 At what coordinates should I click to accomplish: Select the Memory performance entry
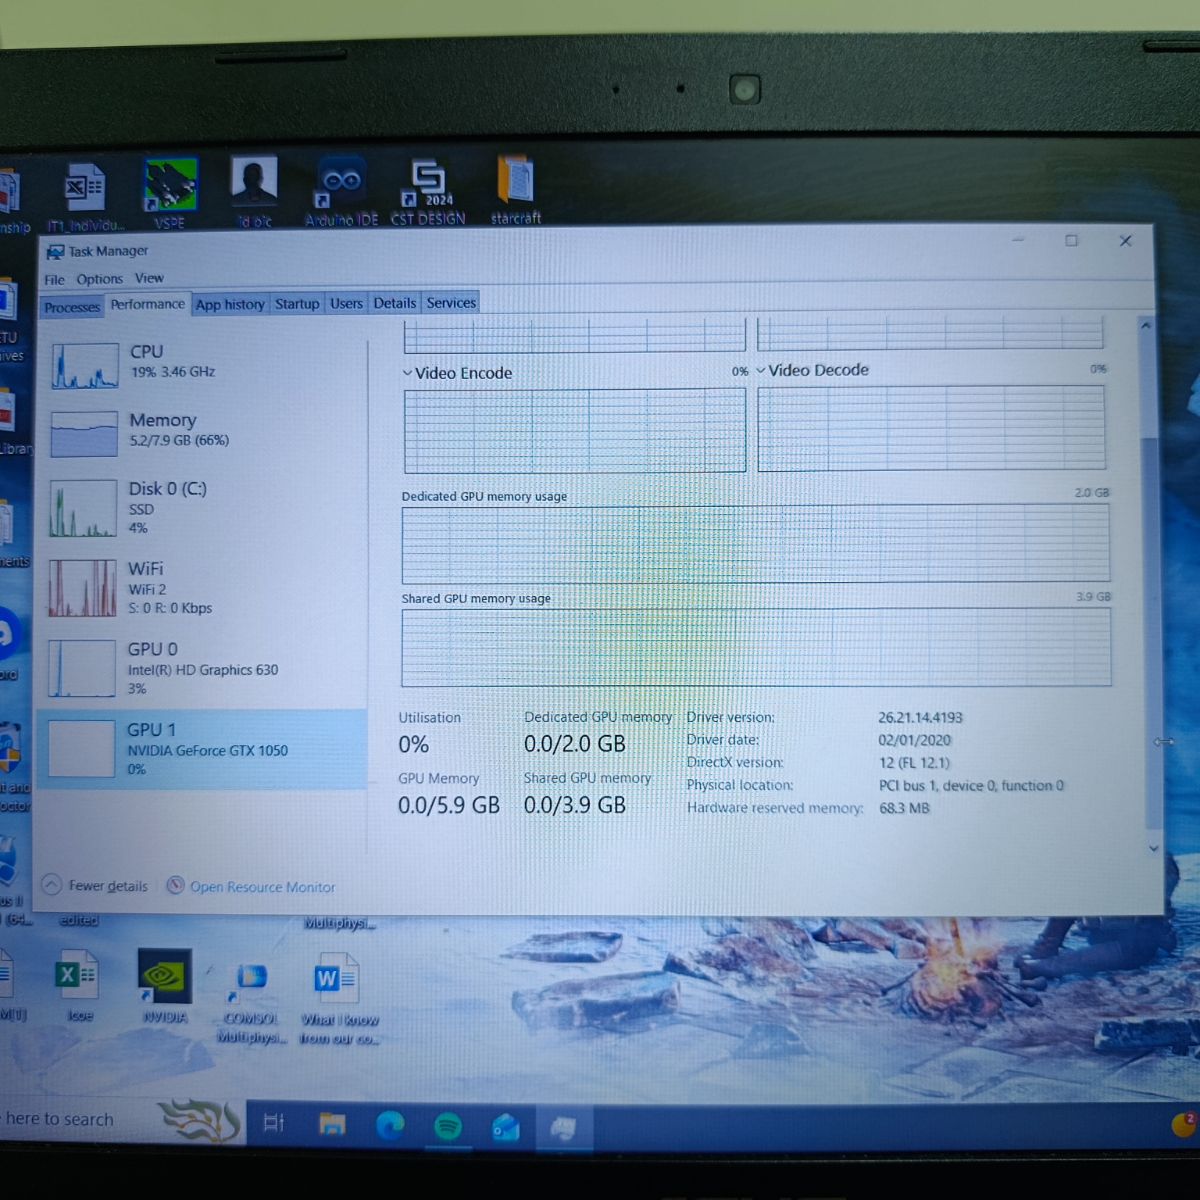coord(202,429)
